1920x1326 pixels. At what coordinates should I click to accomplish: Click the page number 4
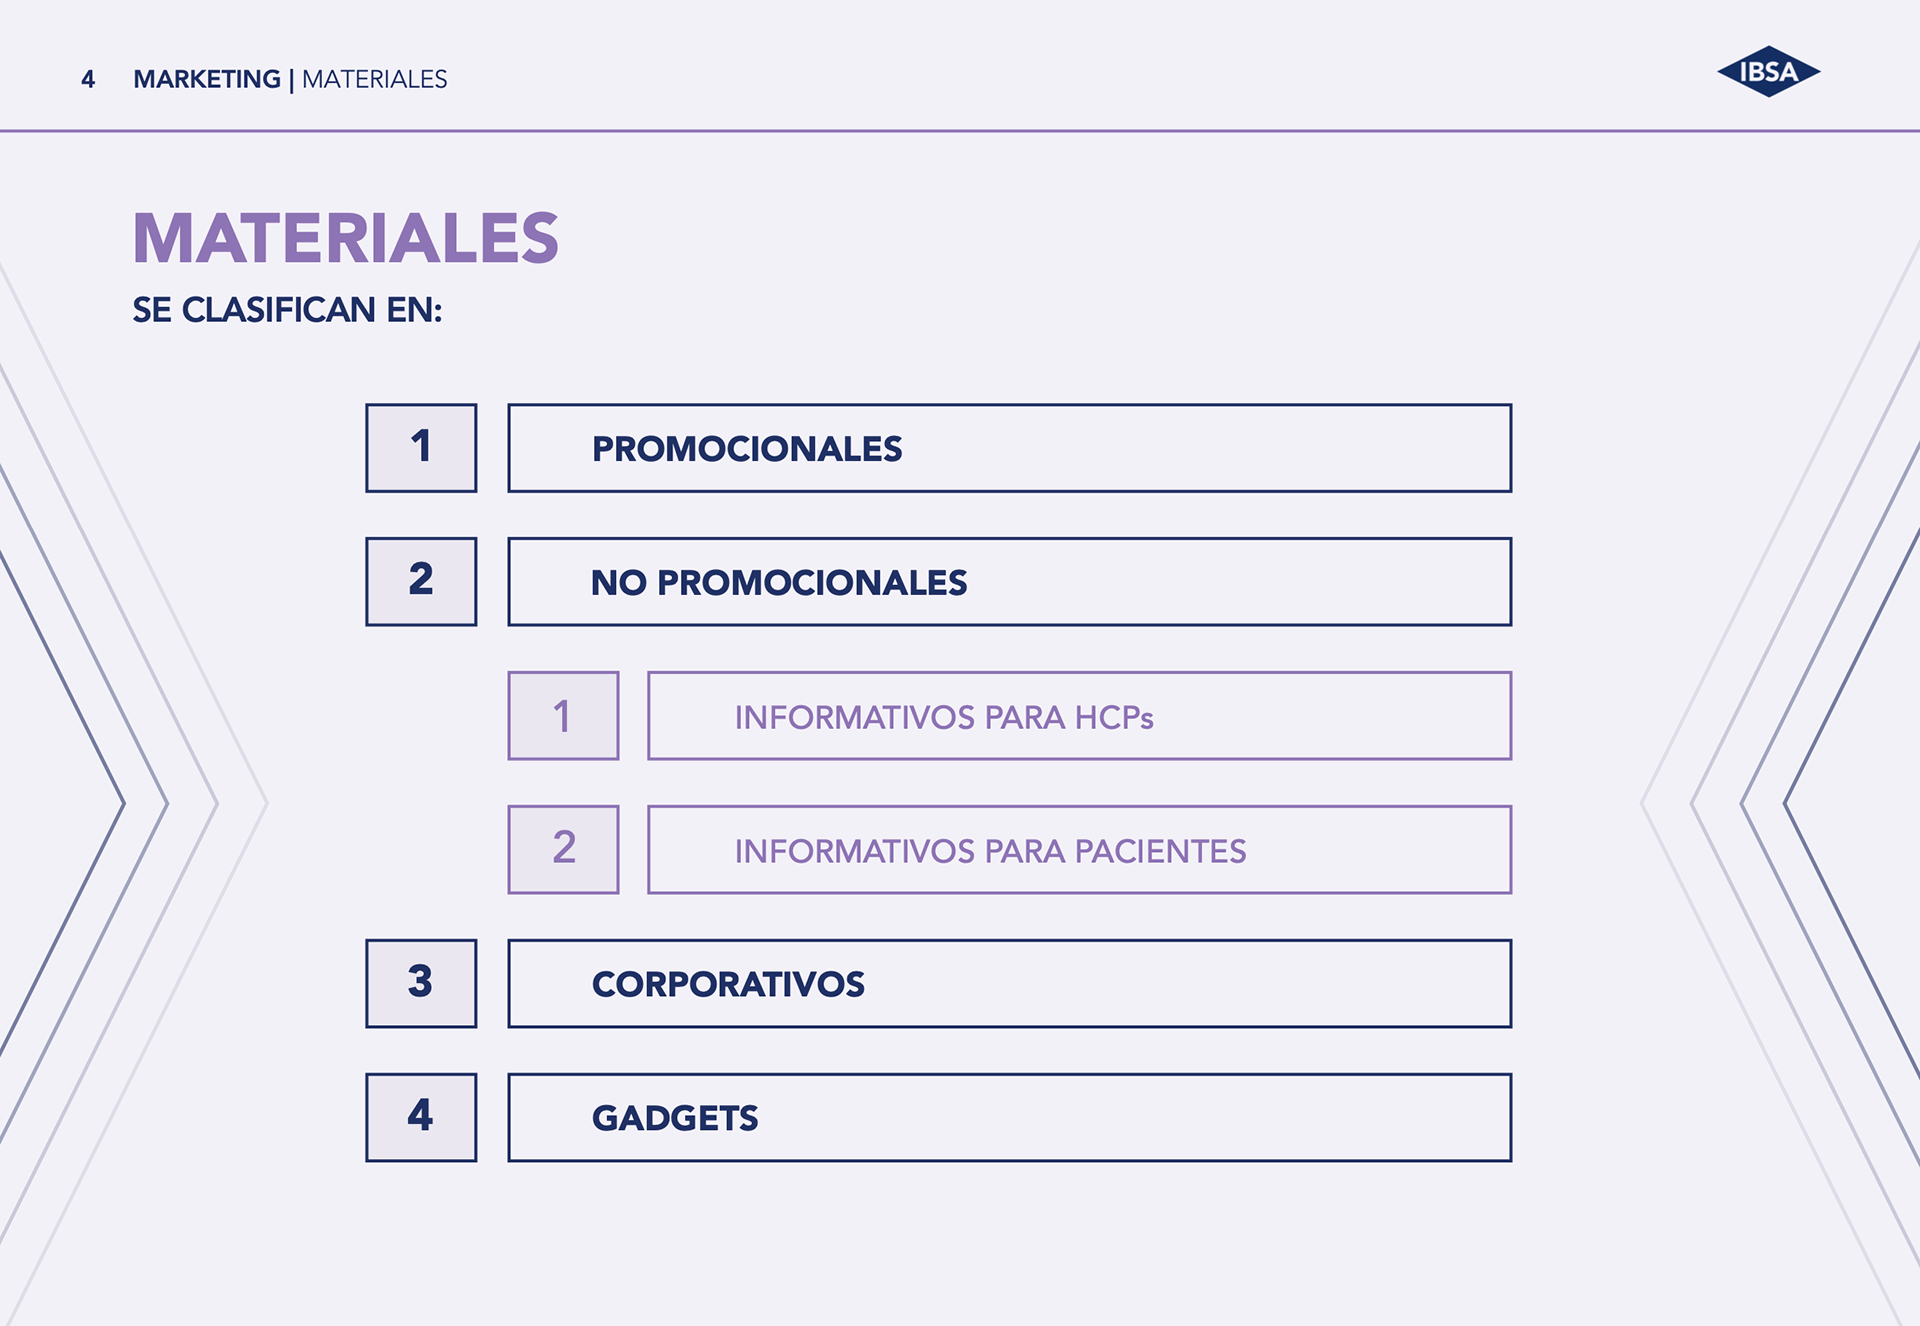click(88, 79)
